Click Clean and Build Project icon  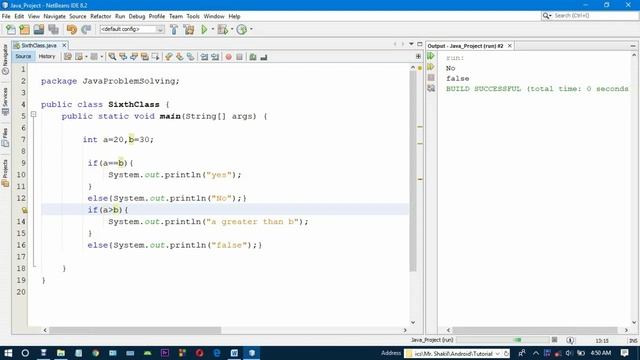click(189, 29)
